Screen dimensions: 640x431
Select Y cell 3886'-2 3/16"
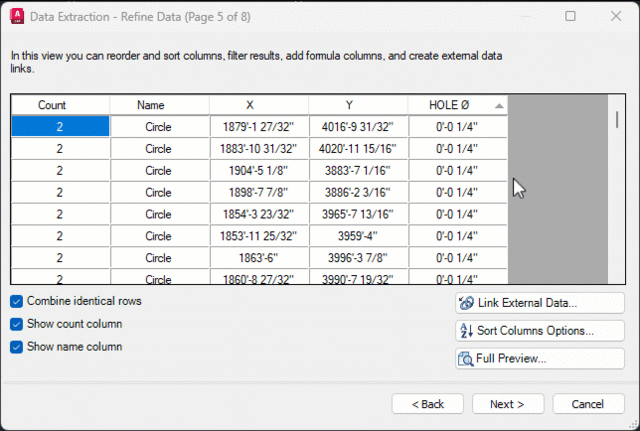(358, 192)
